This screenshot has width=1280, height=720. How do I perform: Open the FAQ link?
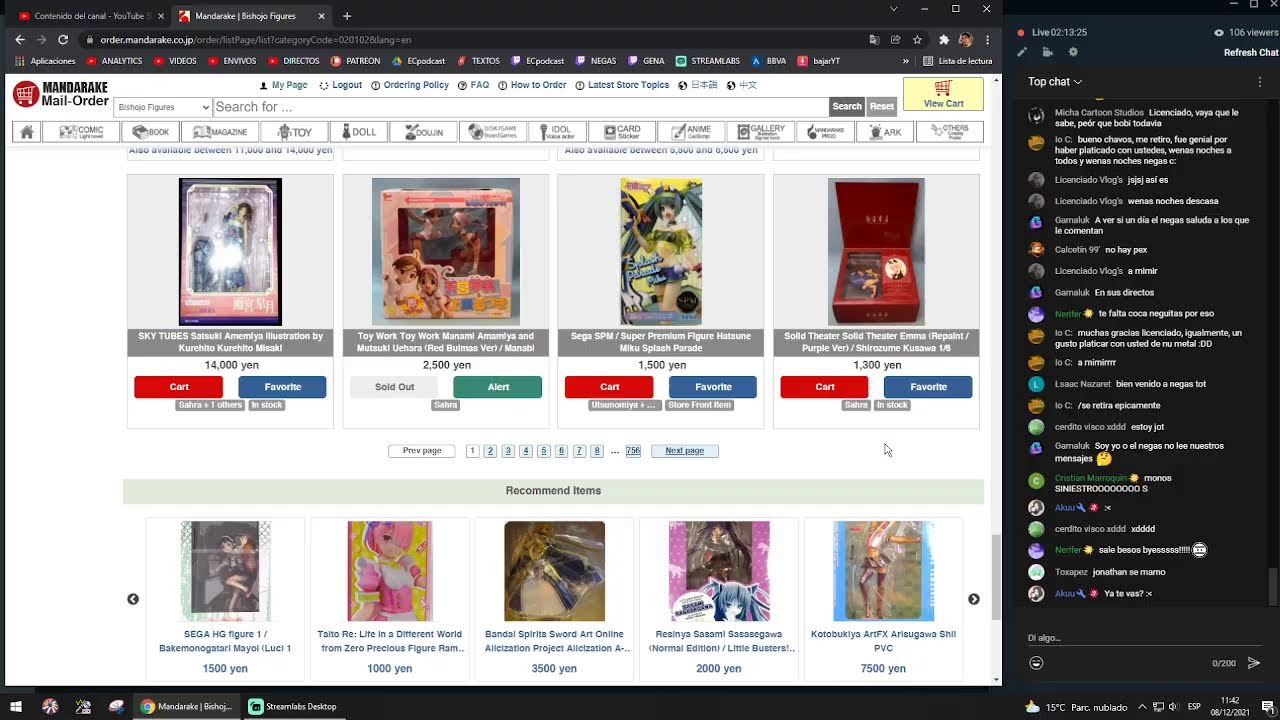pyautogui.click(x=474, y=85)
